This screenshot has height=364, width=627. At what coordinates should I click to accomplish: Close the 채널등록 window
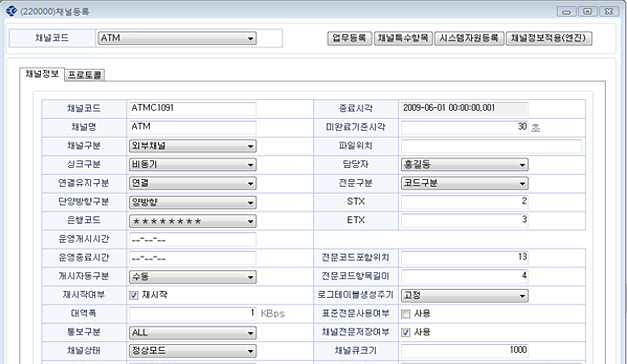[x=609, y=12]
